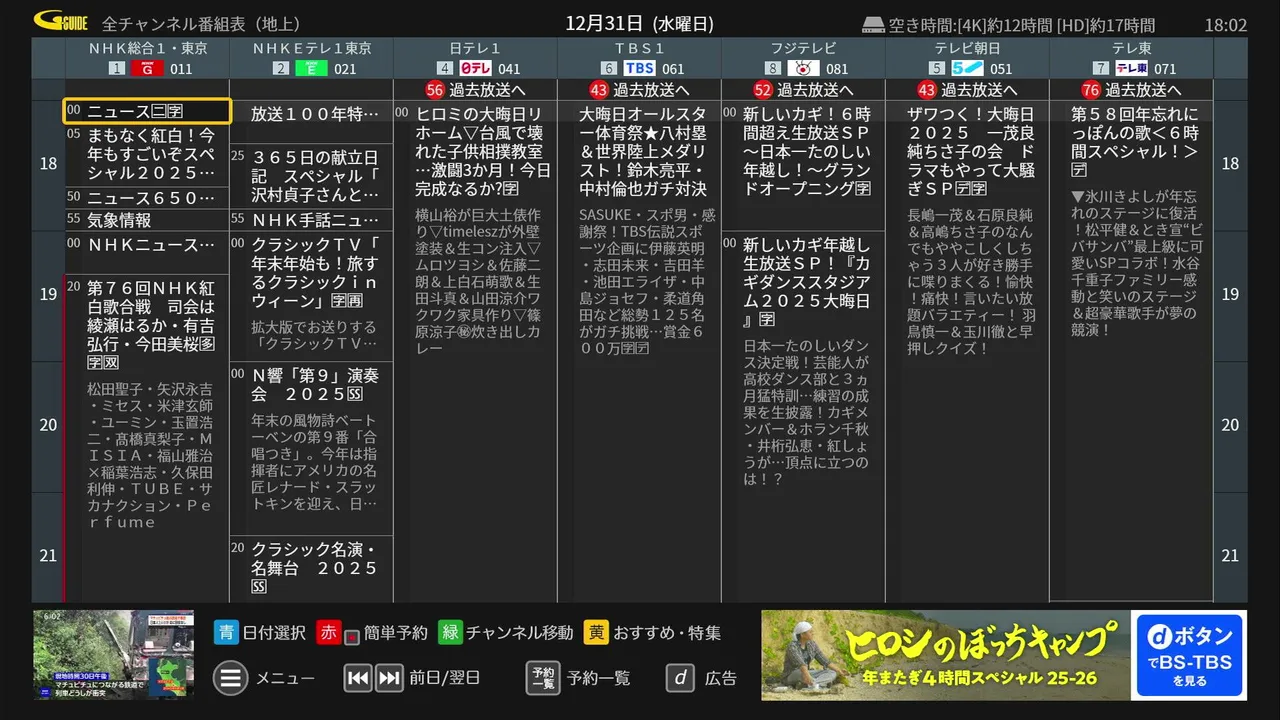
Task: Click the NHK General red G channel logo
Action: 147,68
